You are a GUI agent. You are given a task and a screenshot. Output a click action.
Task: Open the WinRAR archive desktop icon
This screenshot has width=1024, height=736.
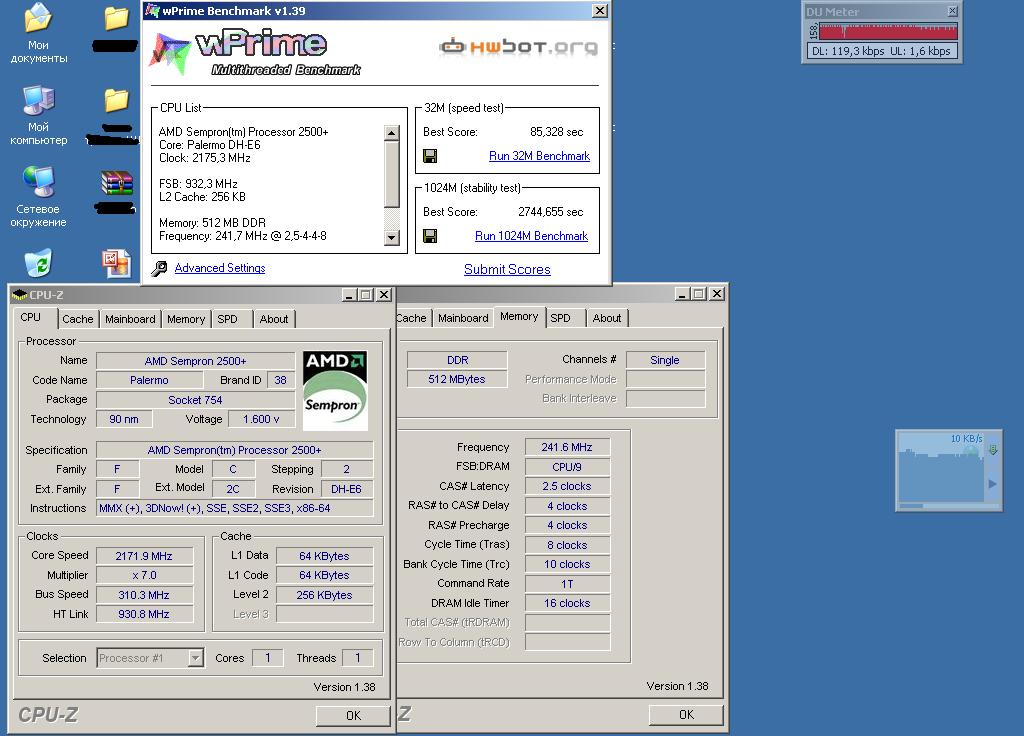click(117, 183)
